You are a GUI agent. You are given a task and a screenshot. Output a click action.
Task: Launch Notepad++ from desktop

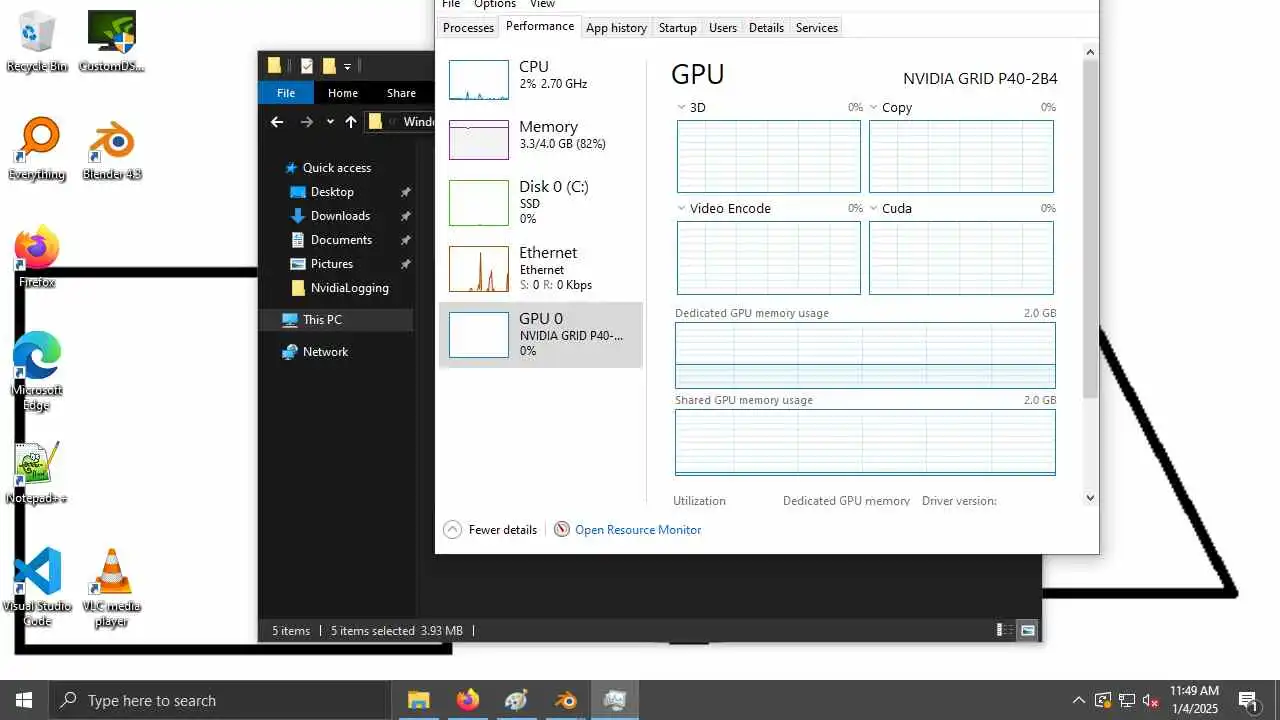(x=37, y=473)
